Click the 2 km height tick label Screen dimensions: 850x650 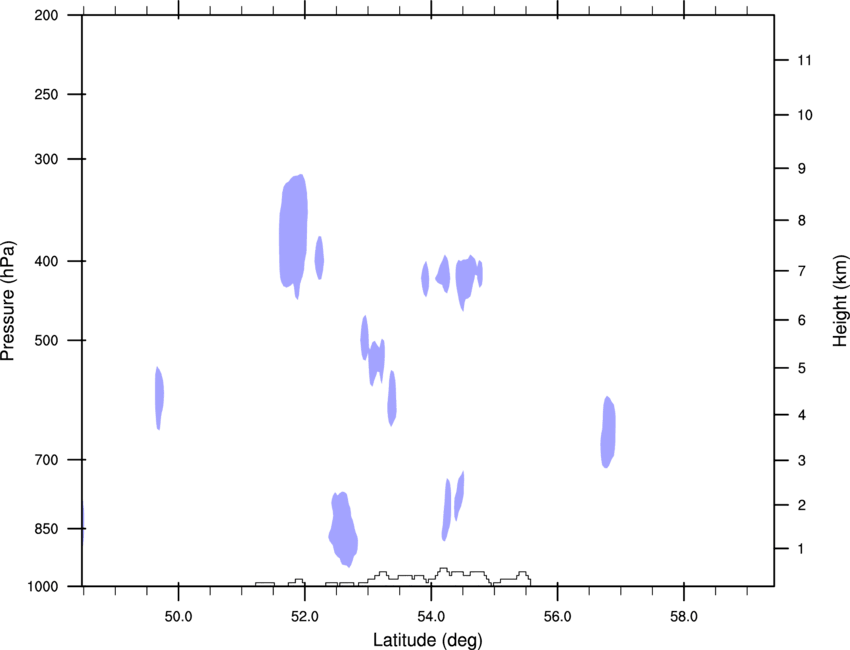(802, 505)
